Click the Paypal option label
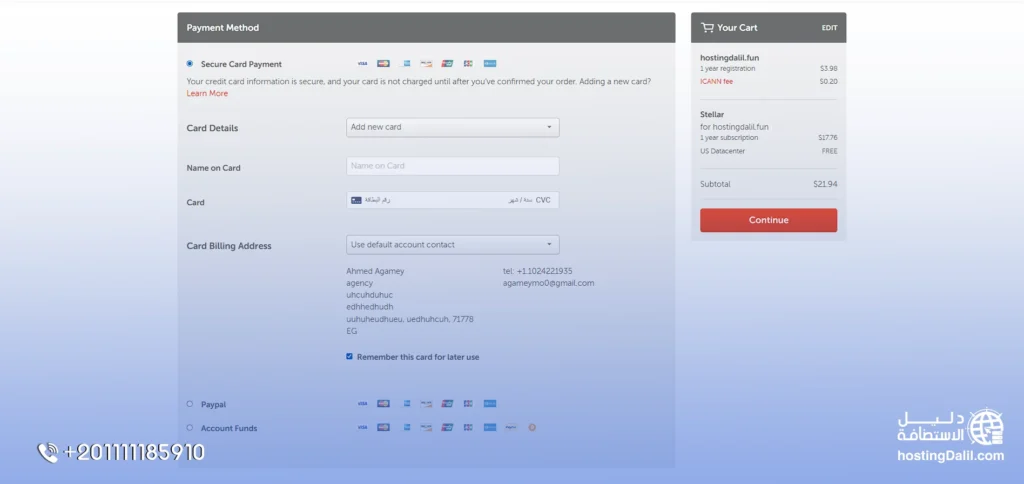 [x=214, y=404]
